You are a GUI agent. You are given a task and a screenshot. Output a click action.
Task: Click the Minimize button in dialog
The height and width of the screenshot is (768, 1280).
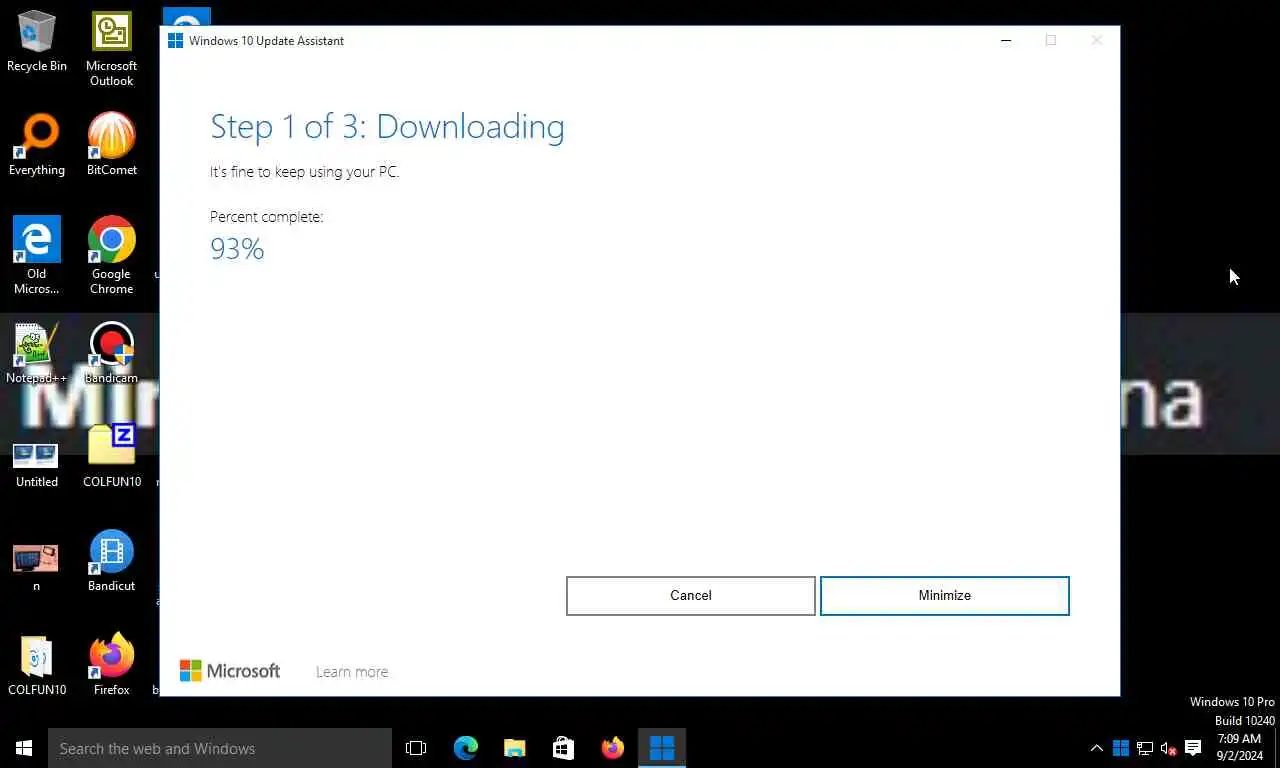click(x=945, y=596)
